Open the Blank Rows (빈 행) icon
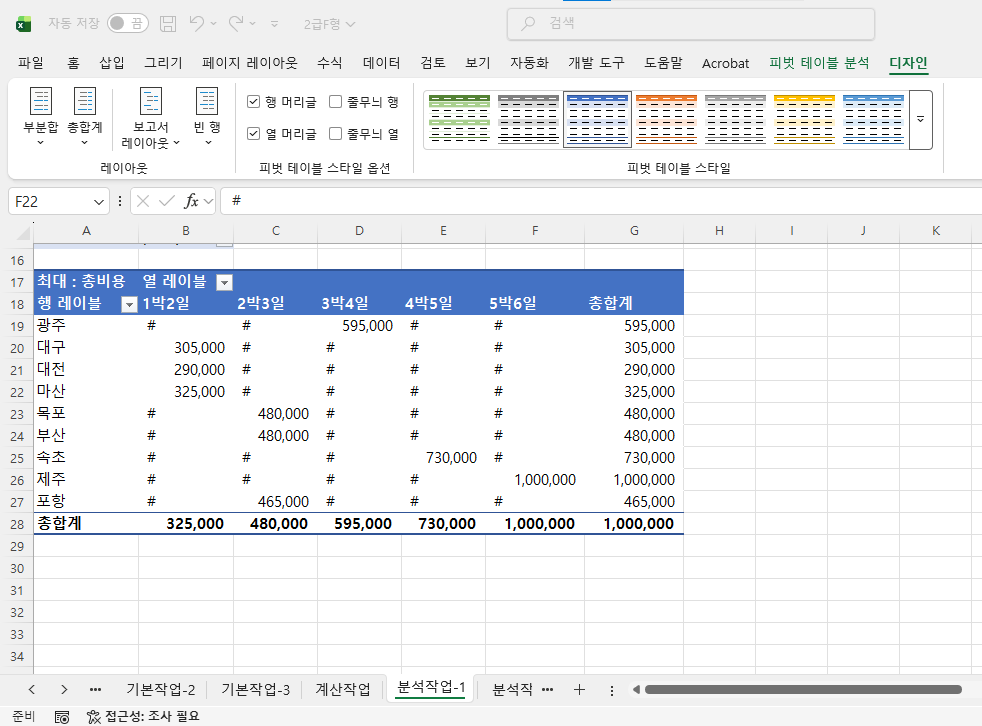This screenshot has width=982, height=726. point(207,110)
